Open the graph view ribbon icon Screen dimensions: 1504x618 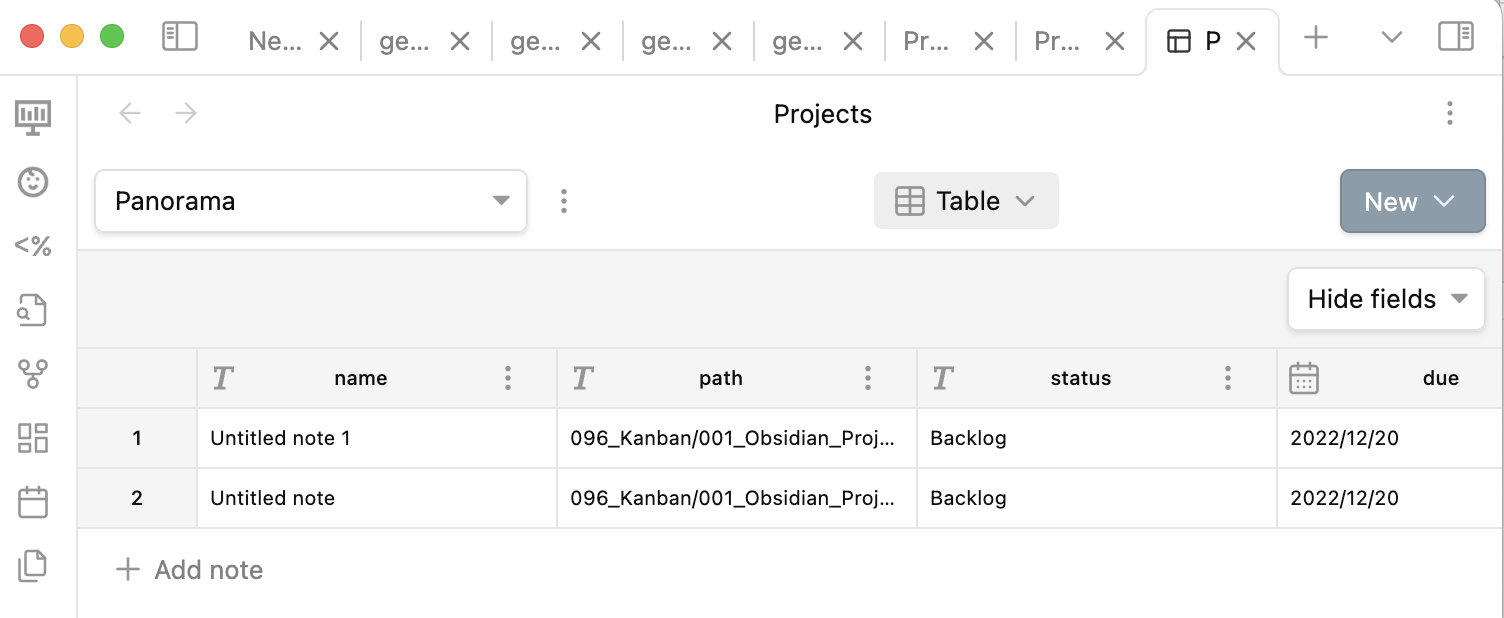tap(33, 374)
